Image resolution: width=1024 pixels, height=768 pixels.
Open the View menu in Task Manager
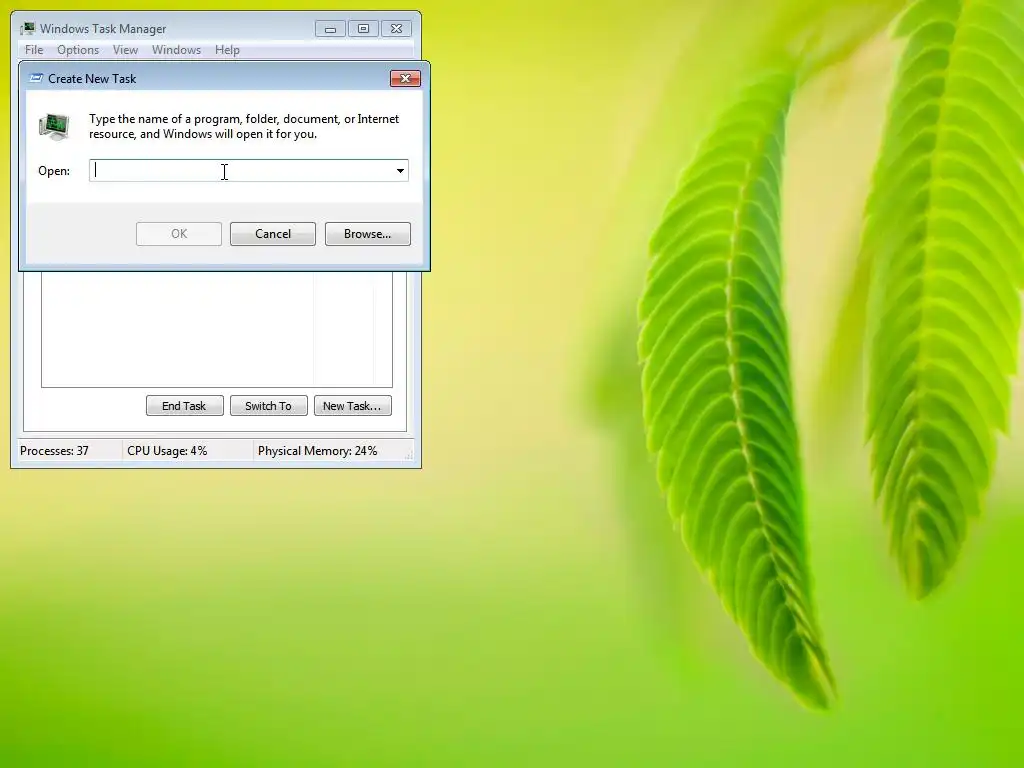pyautogui.click(x=125, y=50)
